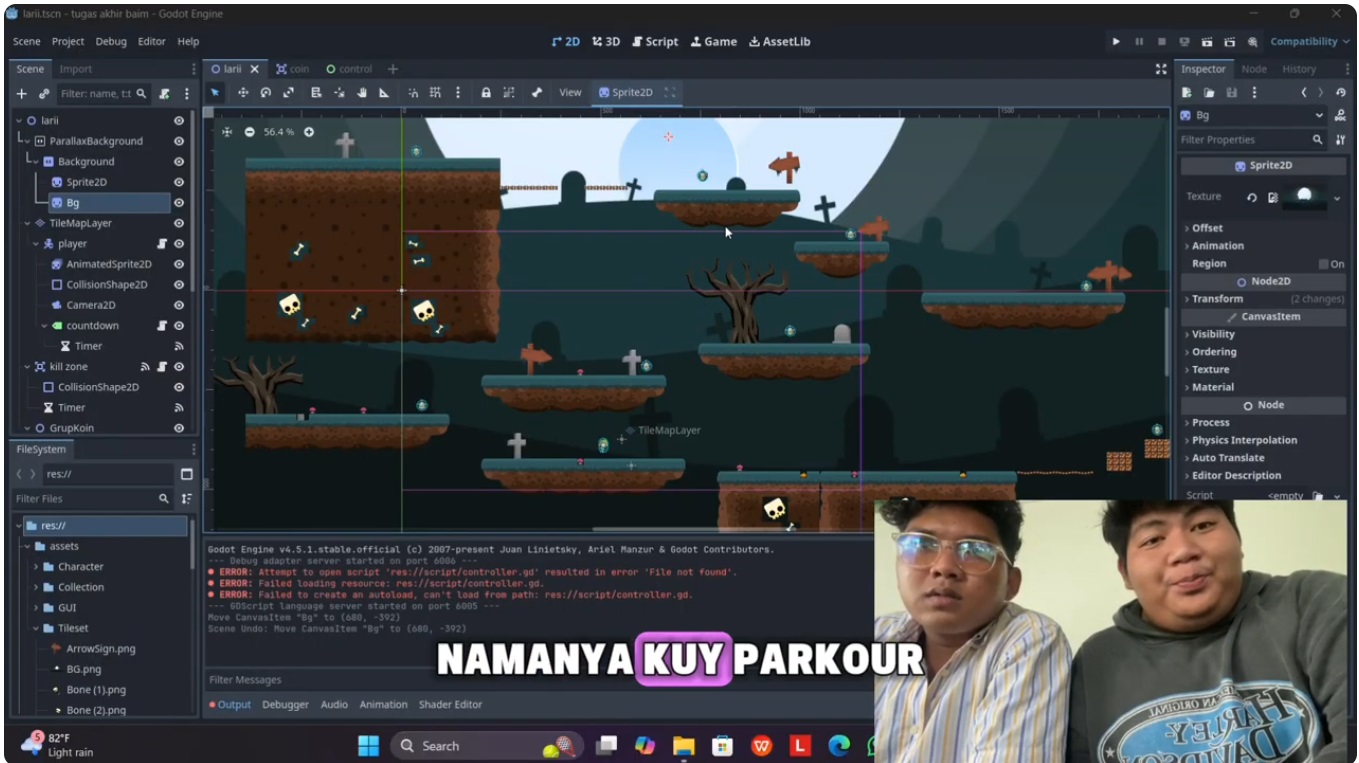Run the project with the play button
The width and height of the screenshot is (1359, 763).
tap(1116, 42)
